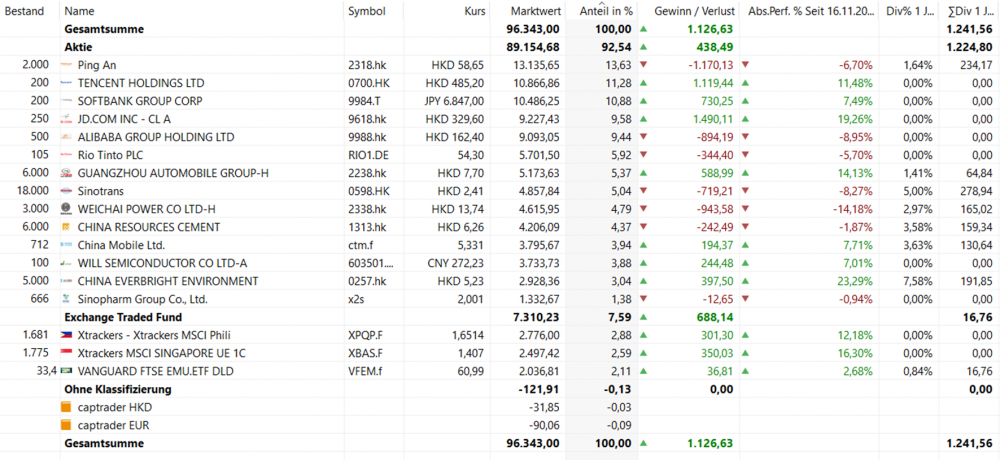Image resolution: width=1000 pixels, height=460 pixels.
Task: Open the ALIBABA GROUP HOLDING LTD position
Action: point(155,137)
